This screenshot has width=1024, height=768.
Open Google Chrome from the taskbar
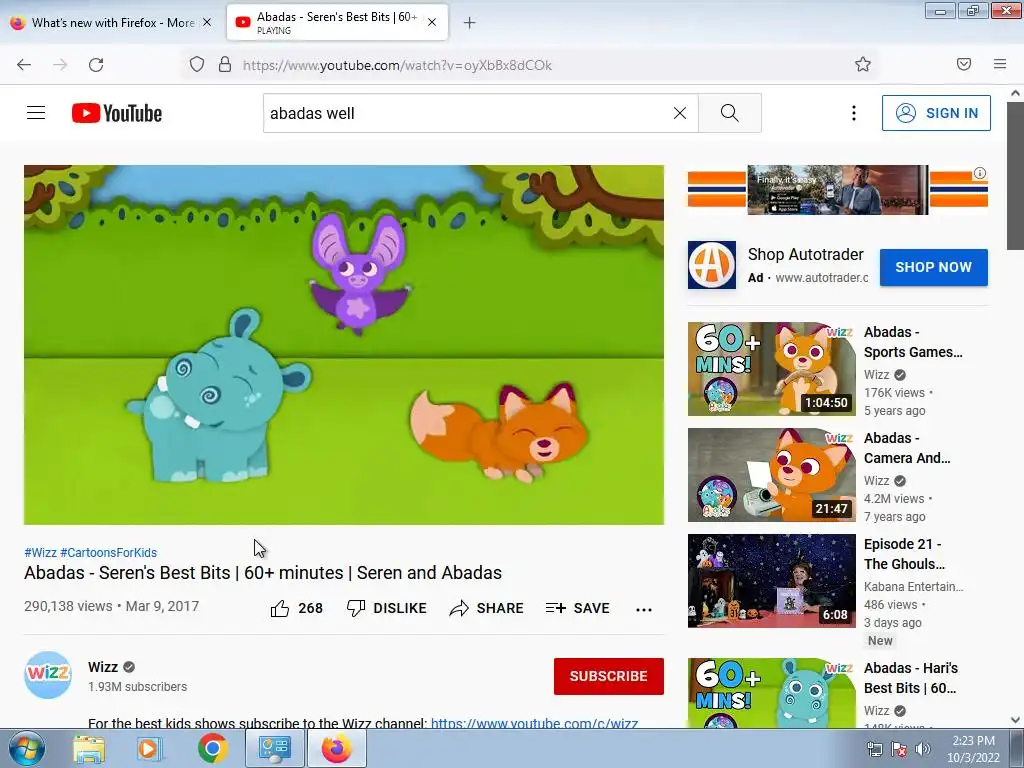tap(212, 748)
